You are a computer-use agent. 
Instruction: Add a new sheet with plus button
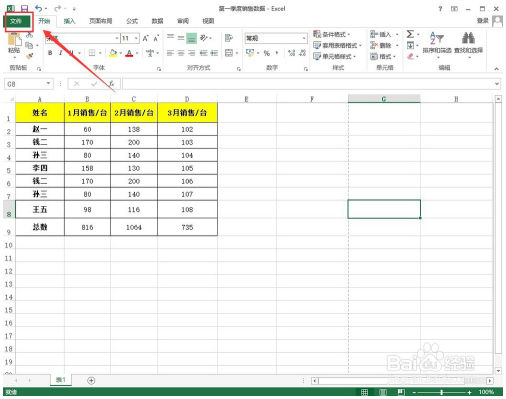click(91, 380)
